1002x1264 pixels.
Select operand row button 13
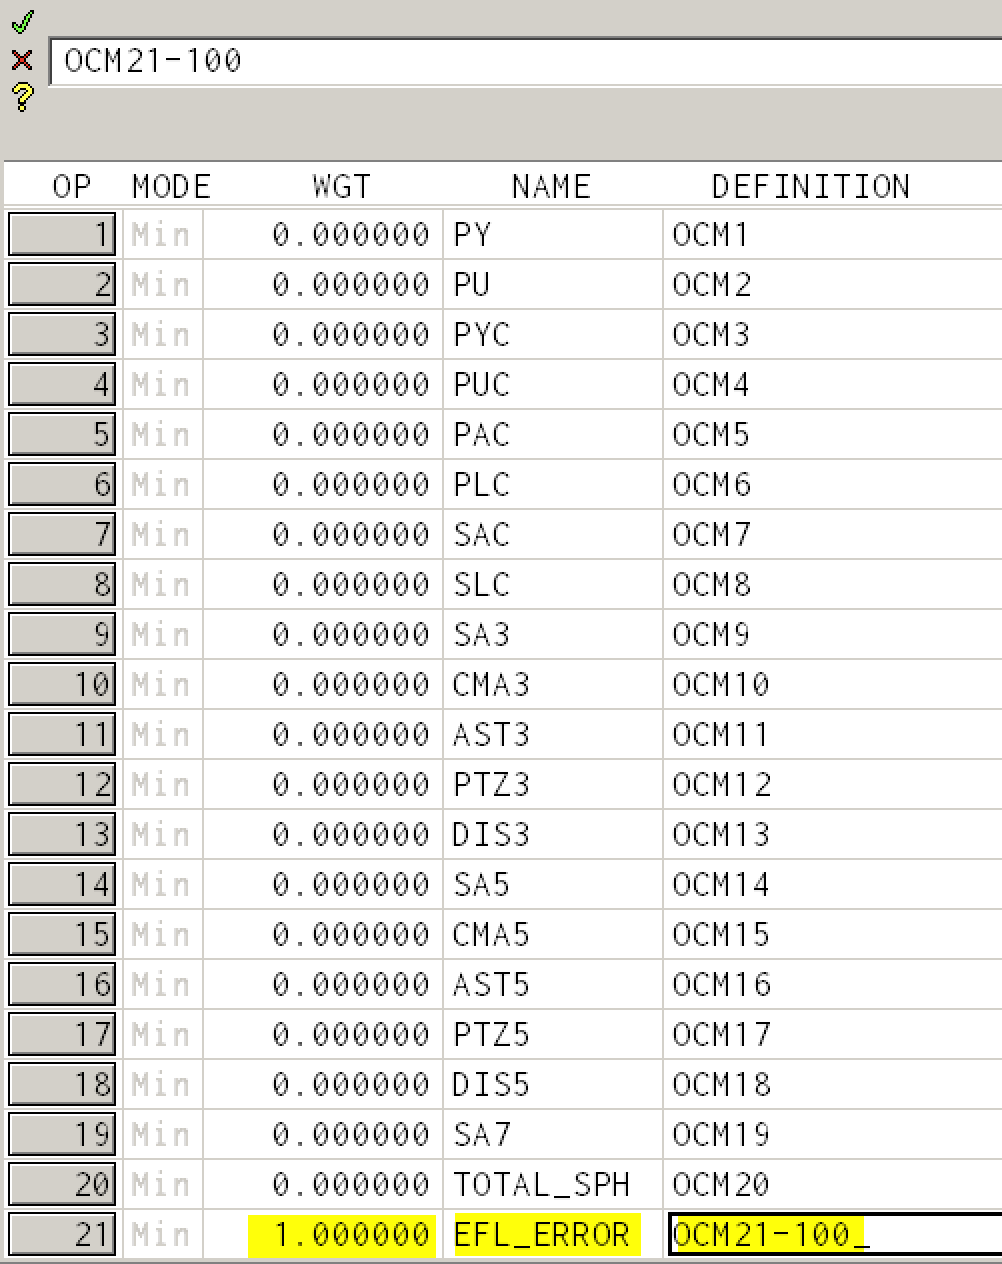[62, 834]
